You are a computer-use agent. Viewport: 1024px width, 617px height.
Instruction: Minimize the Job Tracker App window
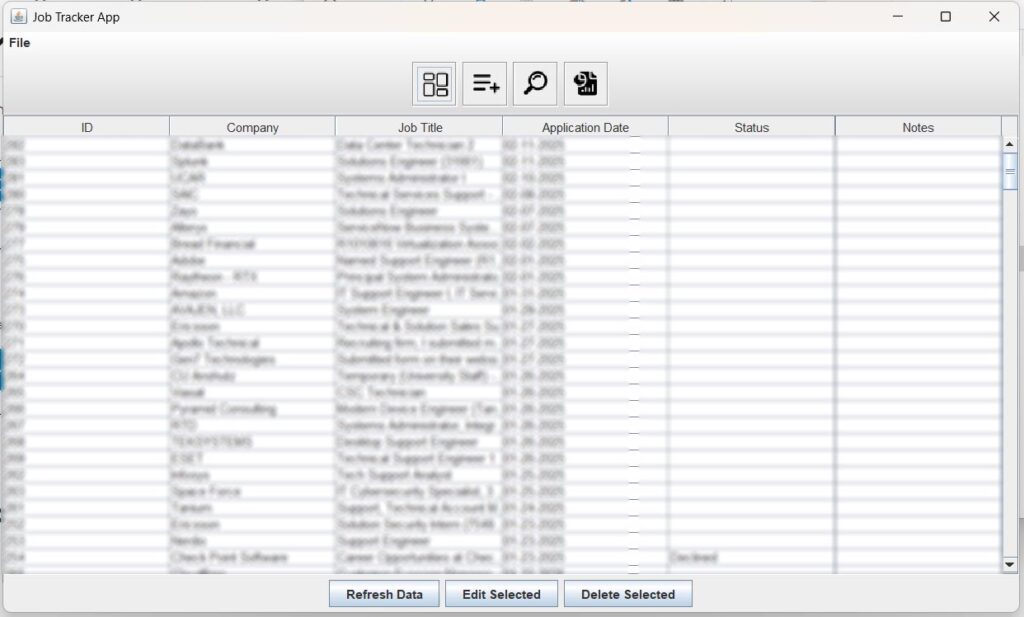click(898, 17)
